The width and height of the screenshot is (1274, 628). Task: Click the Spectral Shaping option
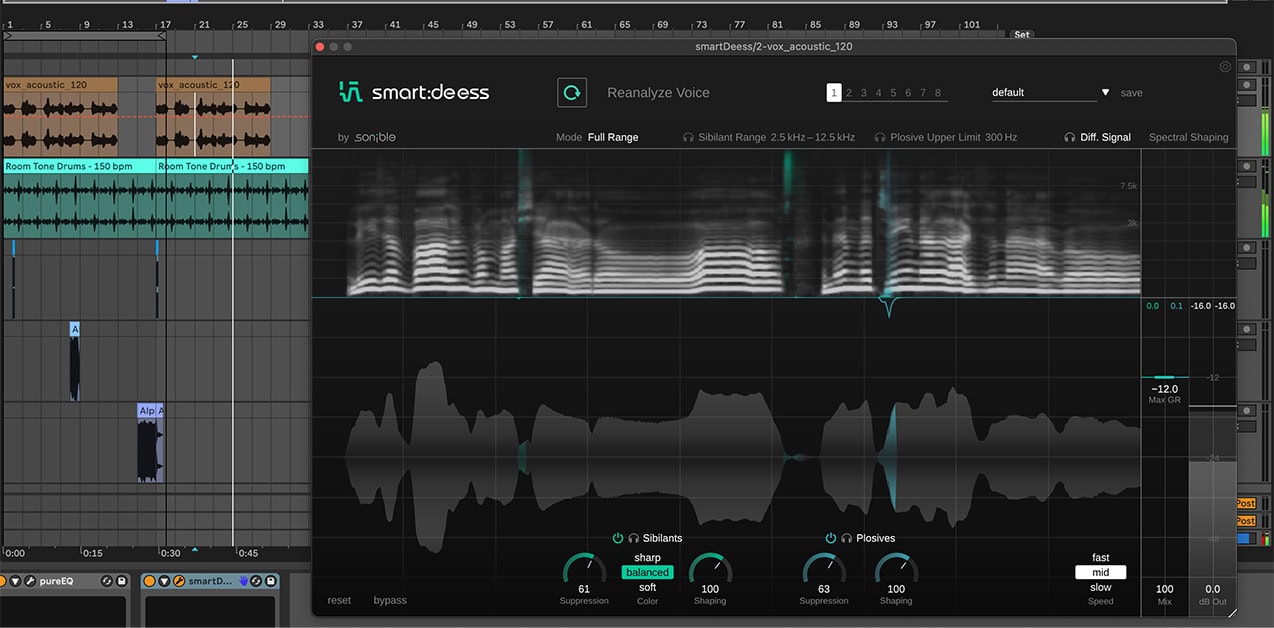point(1188,137)
